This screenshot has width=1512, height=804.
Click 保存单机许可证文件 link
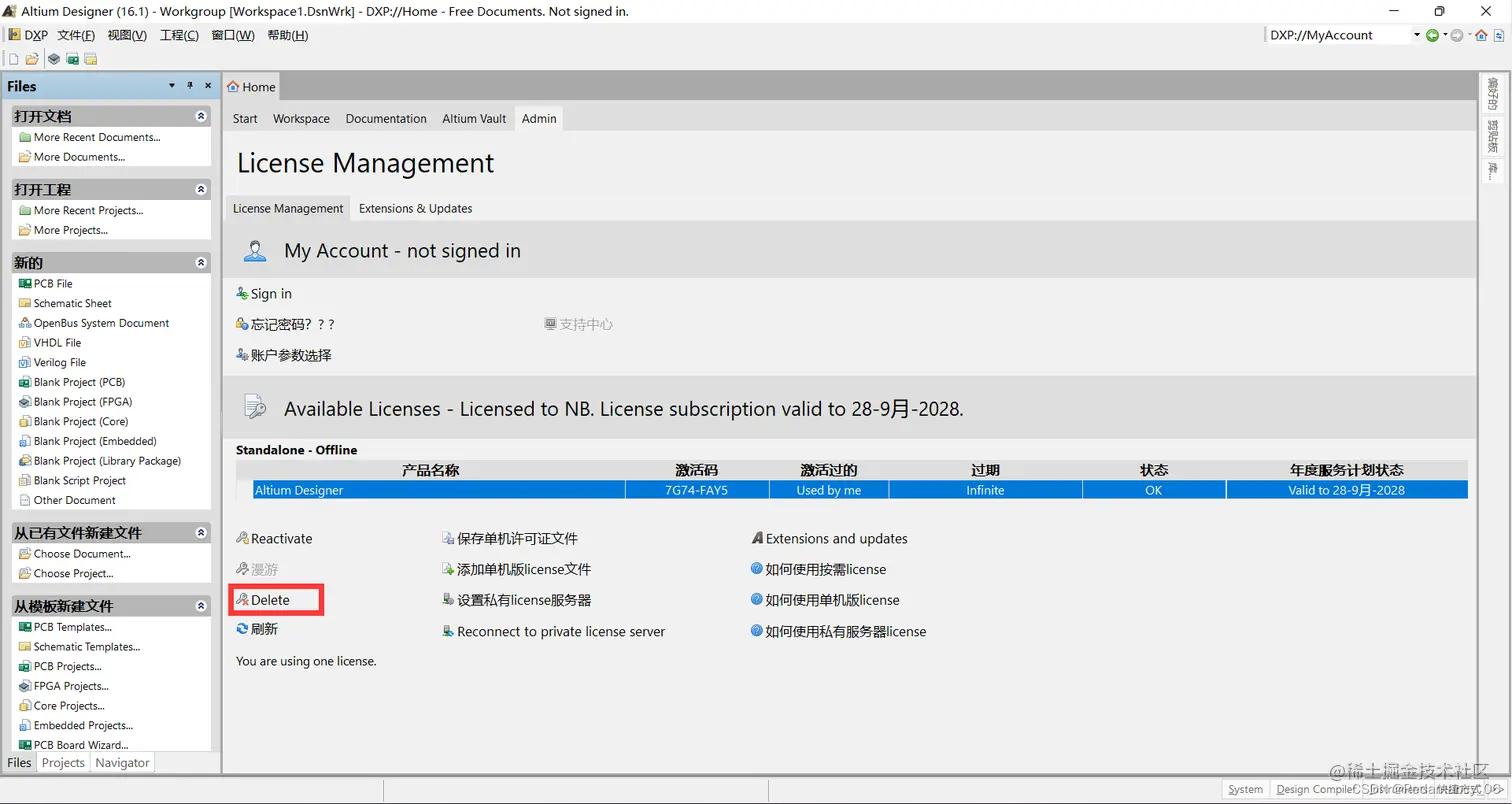(510, 538)
